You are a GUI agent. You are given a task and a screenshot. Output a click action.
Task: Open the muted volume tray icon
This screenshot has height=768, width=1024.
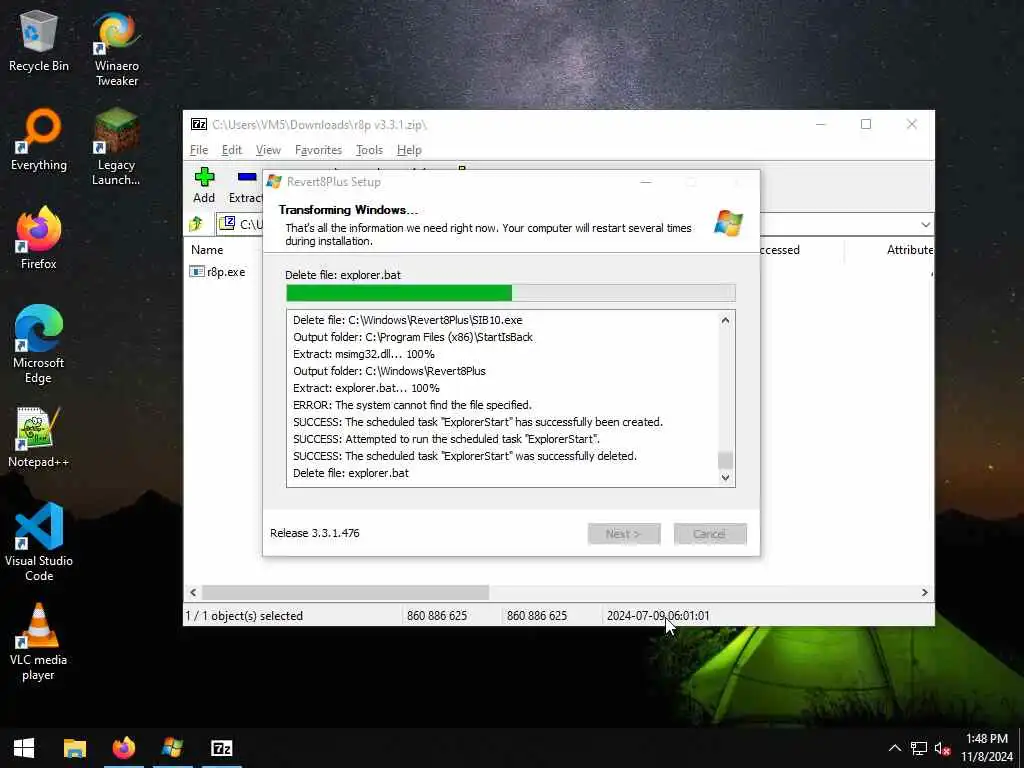[942, 748]
